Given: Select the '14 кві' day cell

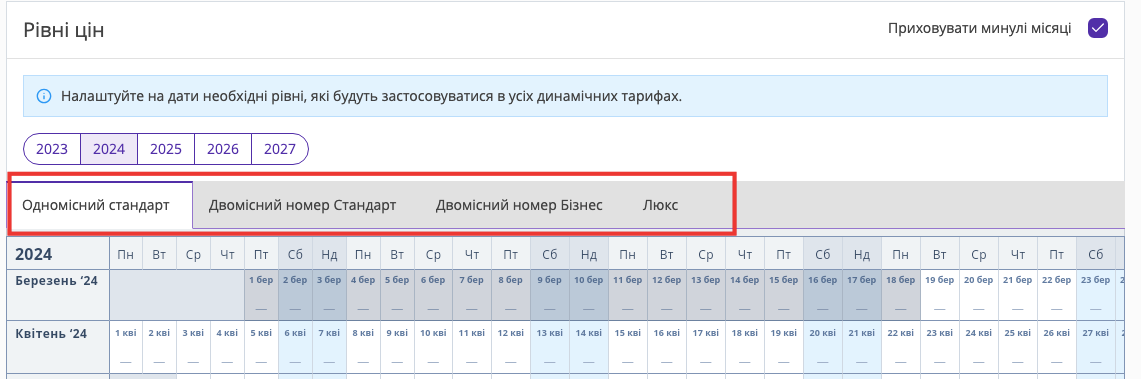Looking at the screenshot, I should 589,346.
